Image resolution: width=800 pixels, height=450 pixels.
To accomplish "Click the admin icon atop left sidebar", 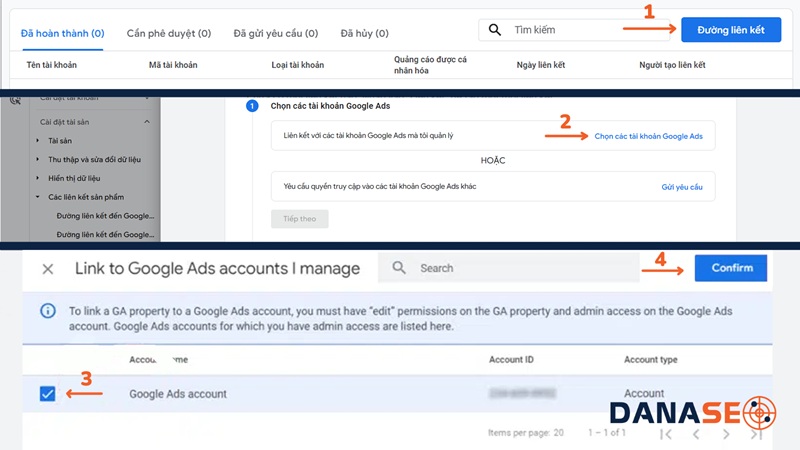I will (x=15, y=100).
